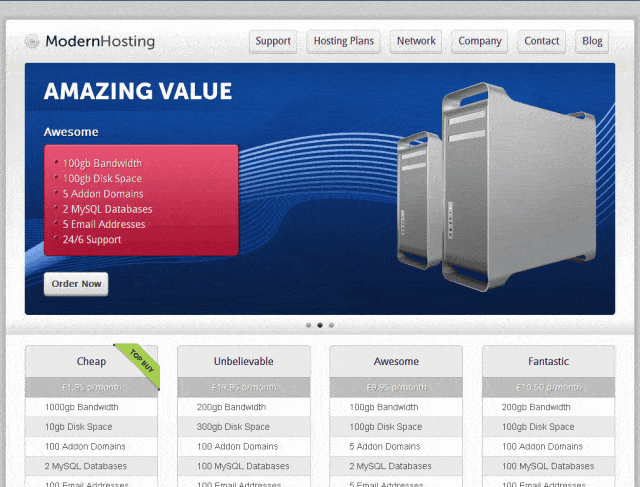The width and height of the screenshot is (640, 487).
Task: Go to the Network page
Action: pos(416,41)
